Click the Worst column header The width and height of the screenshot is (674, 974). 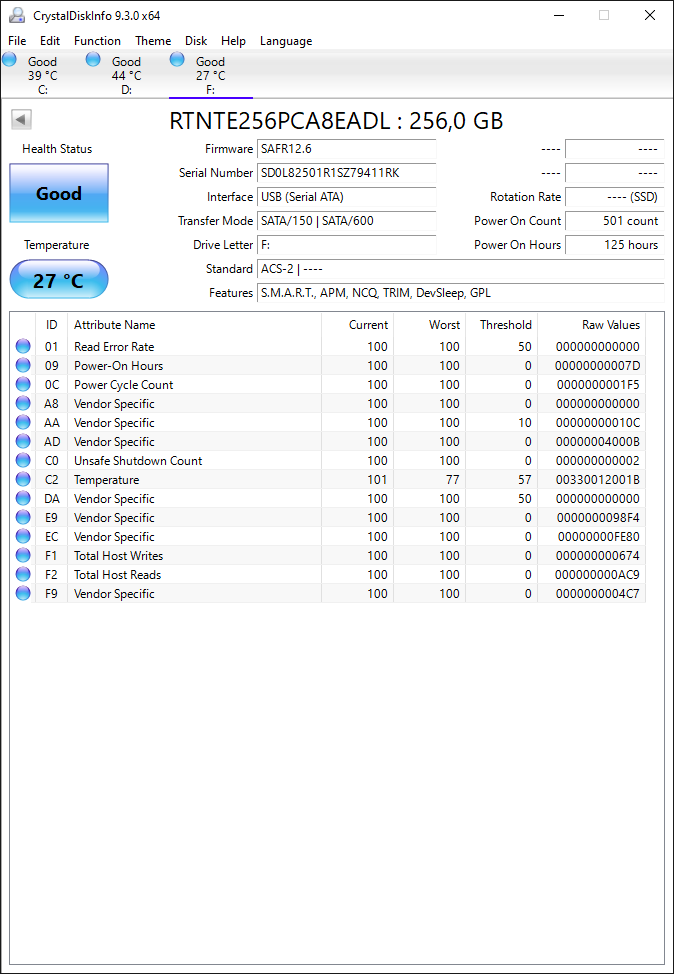click(429, 325)
